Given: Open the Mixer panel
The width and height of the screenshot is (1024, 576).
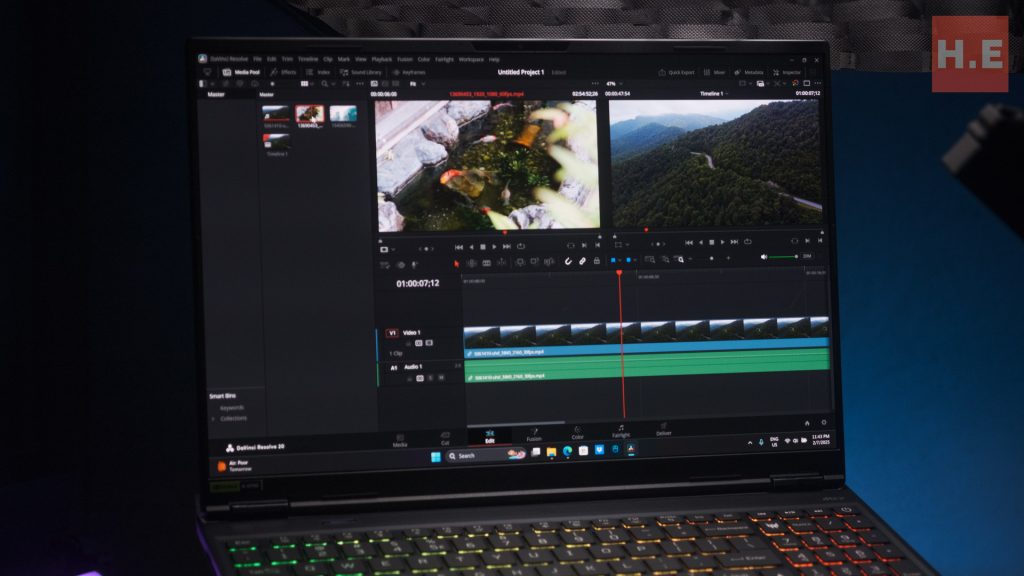Looking at the screenshot, I should pyautogui.click(x=714, y=72).
